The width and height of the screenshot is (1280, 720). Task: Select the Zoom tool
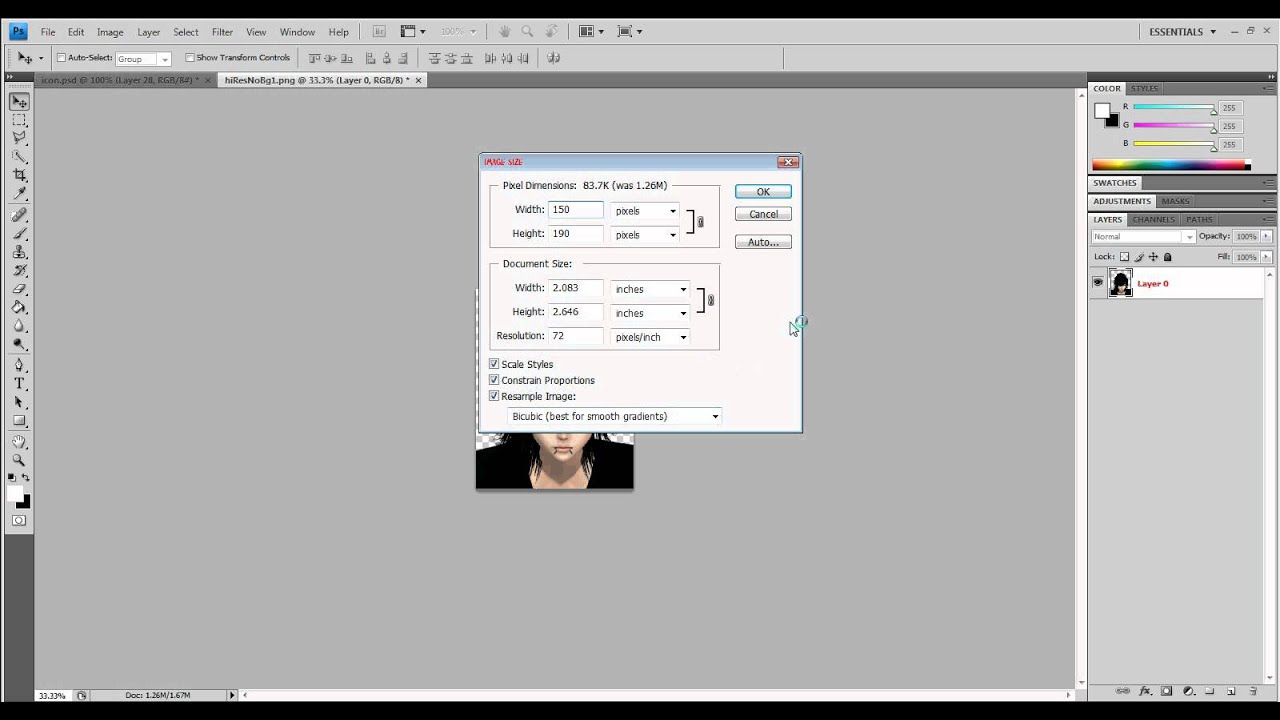click(x=19, y=461)
